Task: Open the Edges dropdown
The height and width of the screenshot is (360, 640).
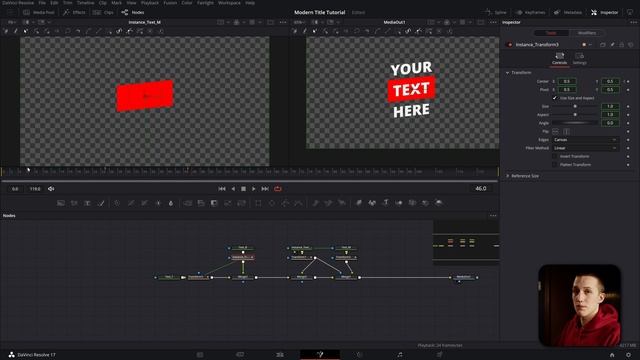Action: coord(585,140)
